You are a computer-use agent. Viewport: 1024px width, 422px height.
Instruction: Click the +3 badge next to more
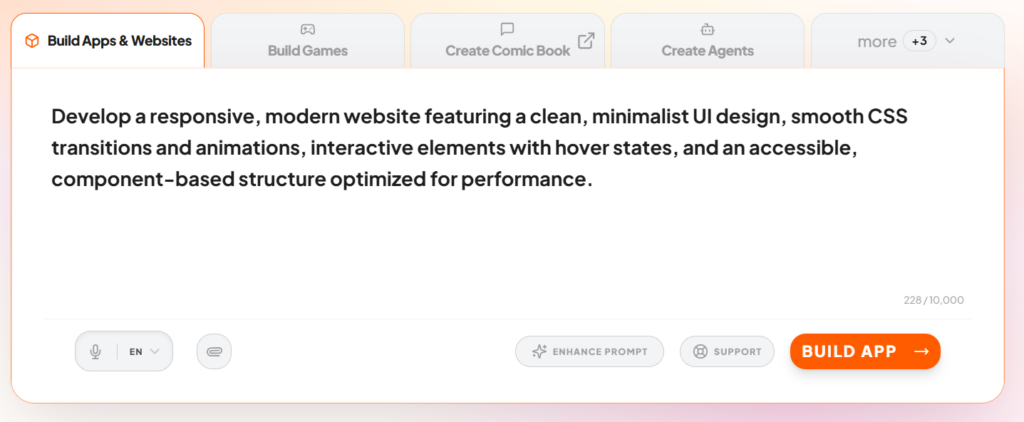point(919,41)
